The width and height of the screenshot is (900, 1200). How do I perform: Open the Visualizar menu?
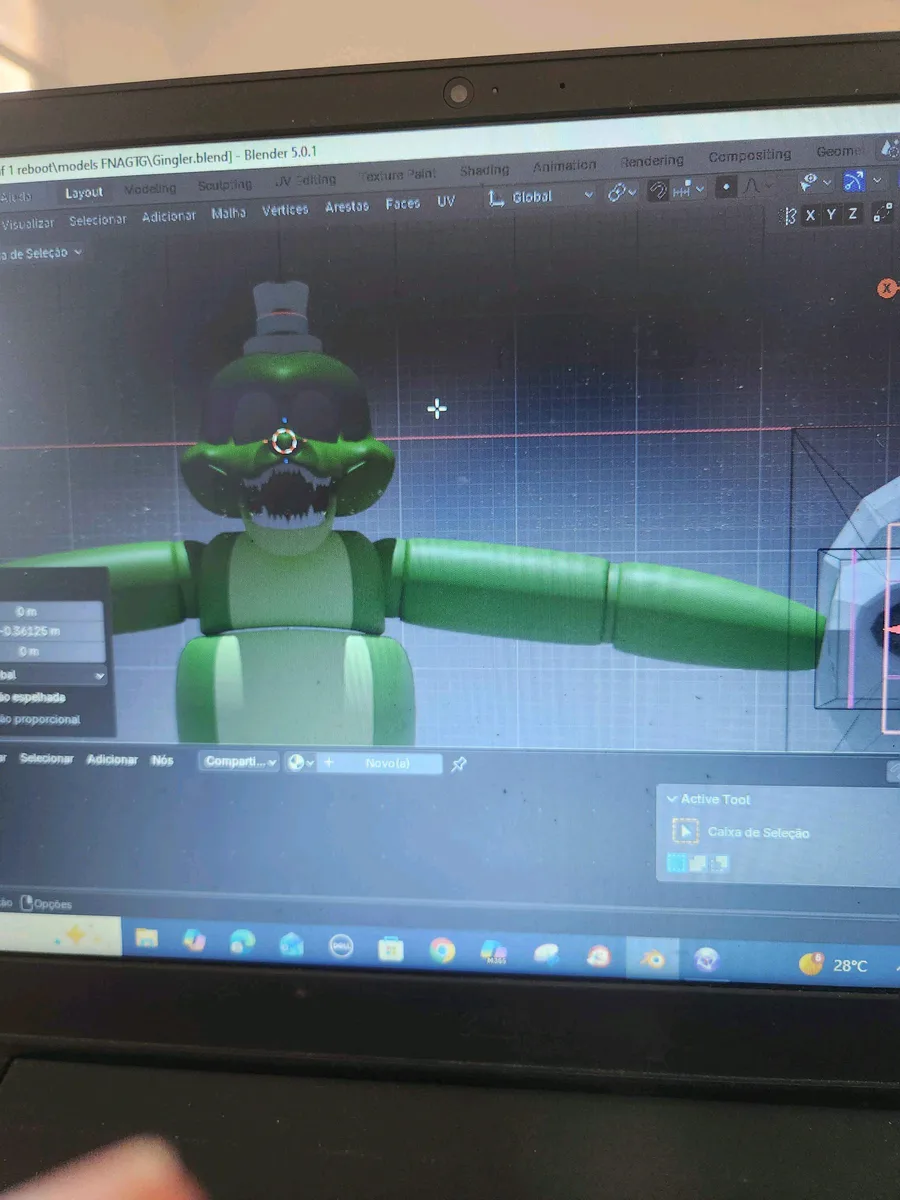[28, 223]
